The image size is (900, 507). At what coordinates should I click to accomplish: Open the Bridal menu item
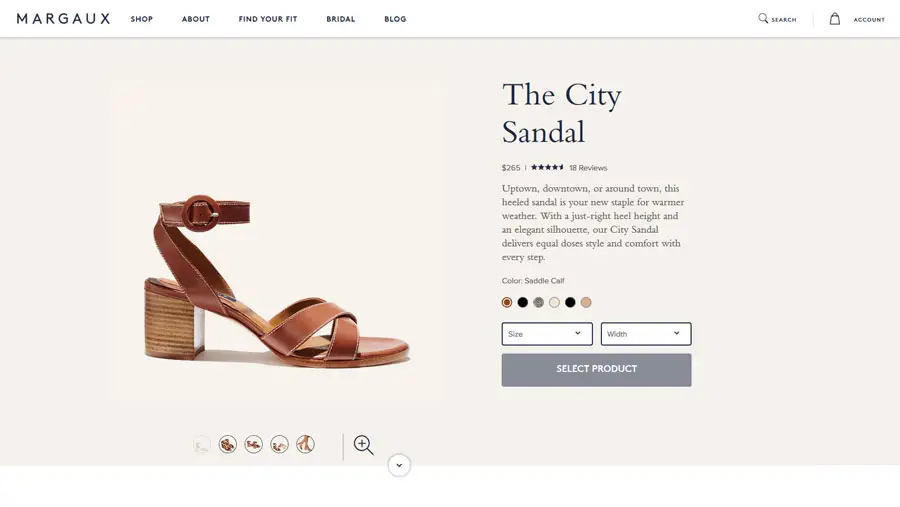click(x=341, y=19)
